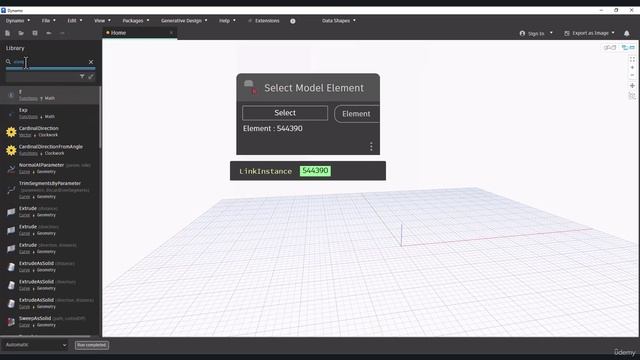Image resolution: width=640 pixels, height=360 pixels.
Task: Click the New file toolbar icon
Action: (7, 33)
